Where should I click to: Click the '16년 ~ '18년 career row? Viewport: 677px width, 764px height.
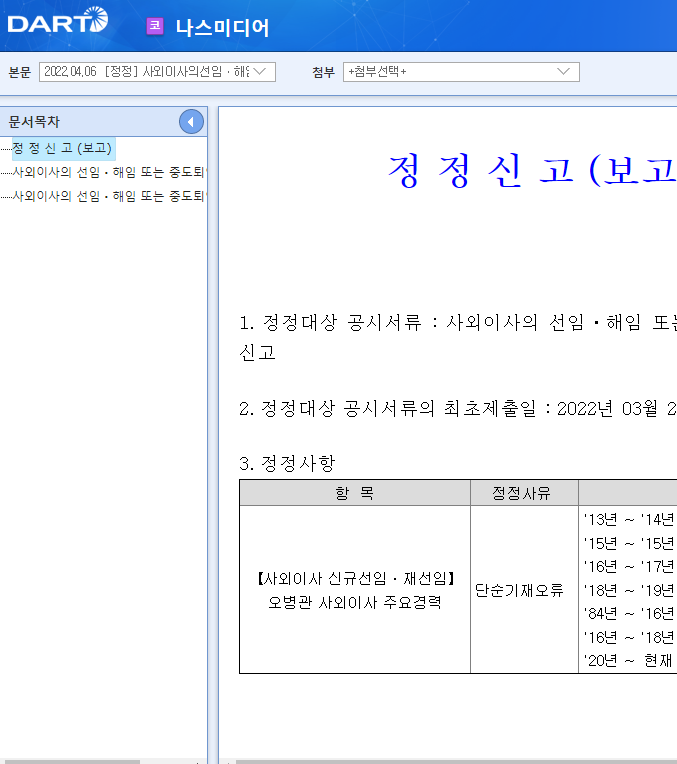pos(629,637)
